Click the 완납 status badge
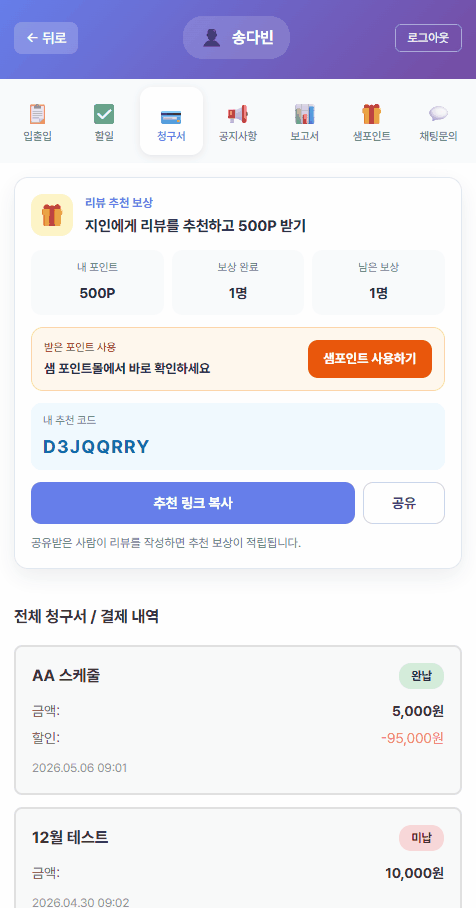Viewport: 476px width, 908px height. [422, 676]
